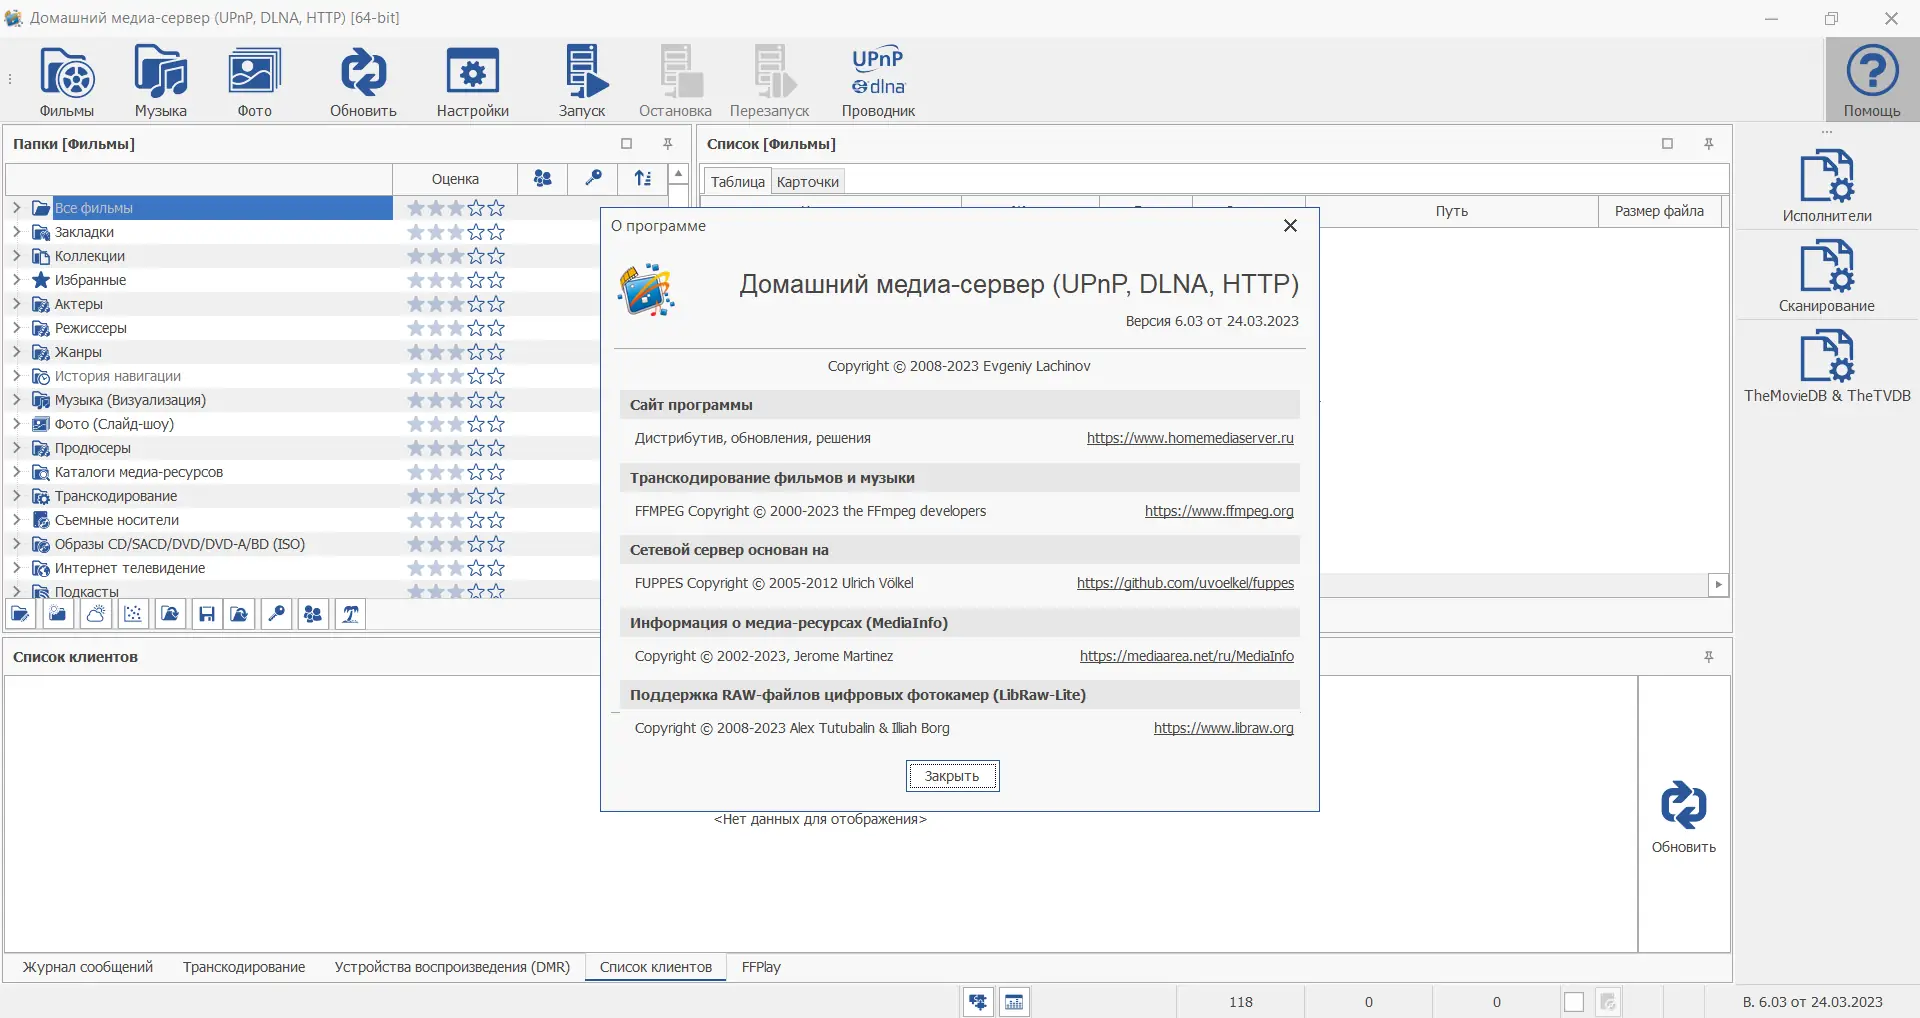Tick the empty checkbox in the status bar
The image size is (1920, 1018).
click(1574, 1002)
